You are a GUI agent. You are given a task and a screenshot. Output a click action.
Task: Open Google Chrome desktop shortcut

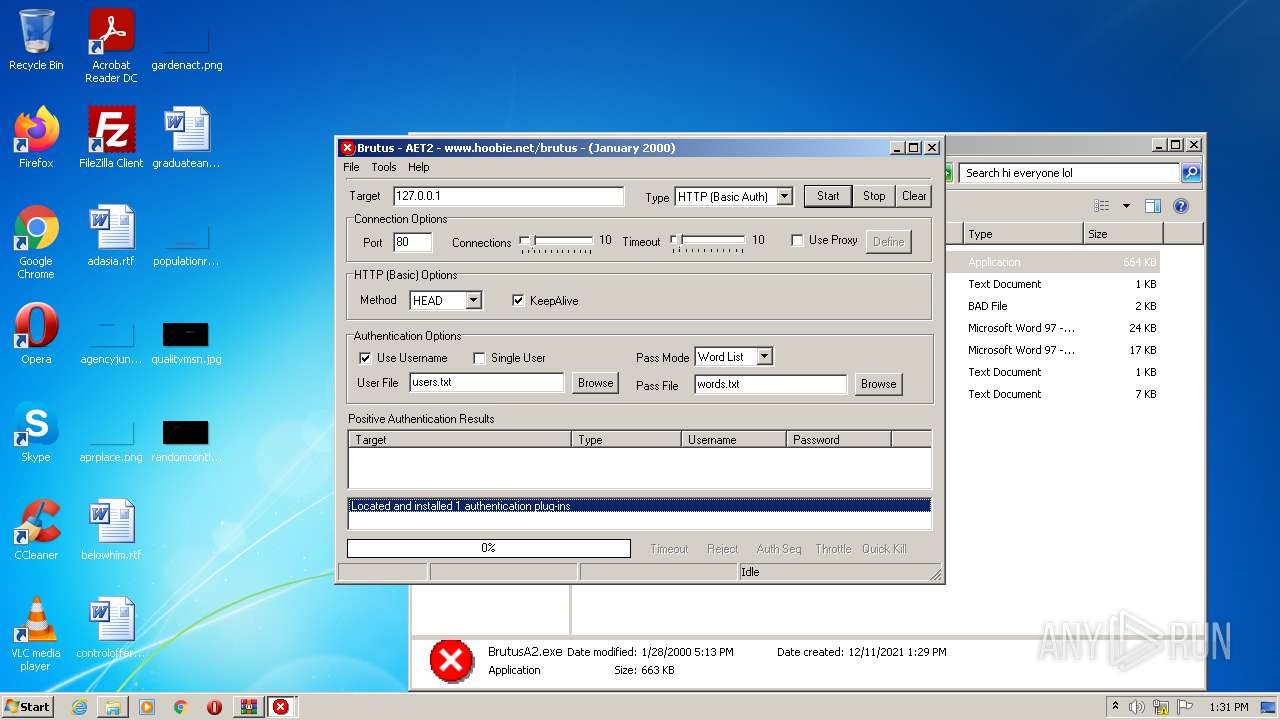tap(36, 242)
